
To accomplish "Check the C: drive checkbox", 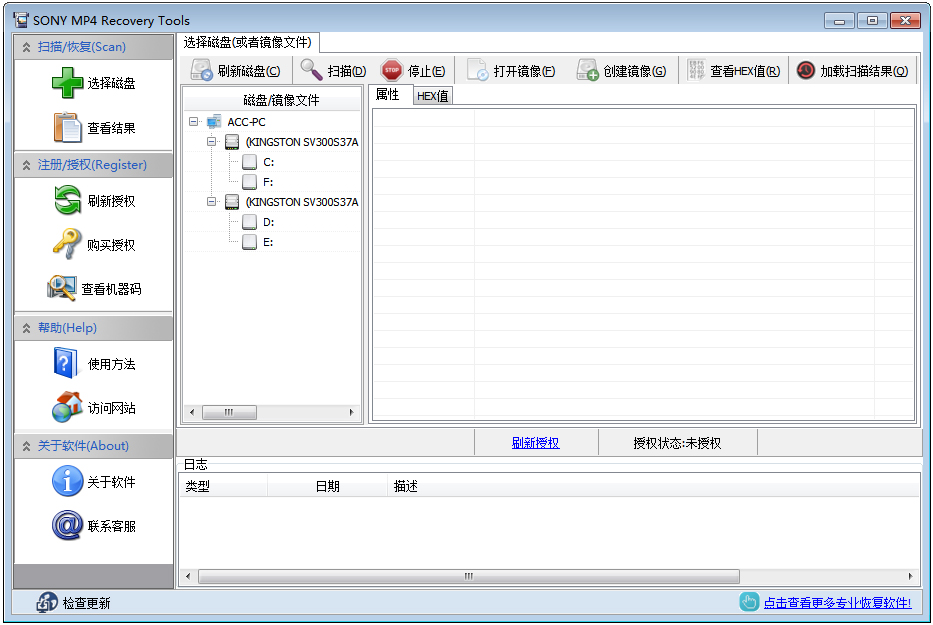I will [x=247, y=161].
